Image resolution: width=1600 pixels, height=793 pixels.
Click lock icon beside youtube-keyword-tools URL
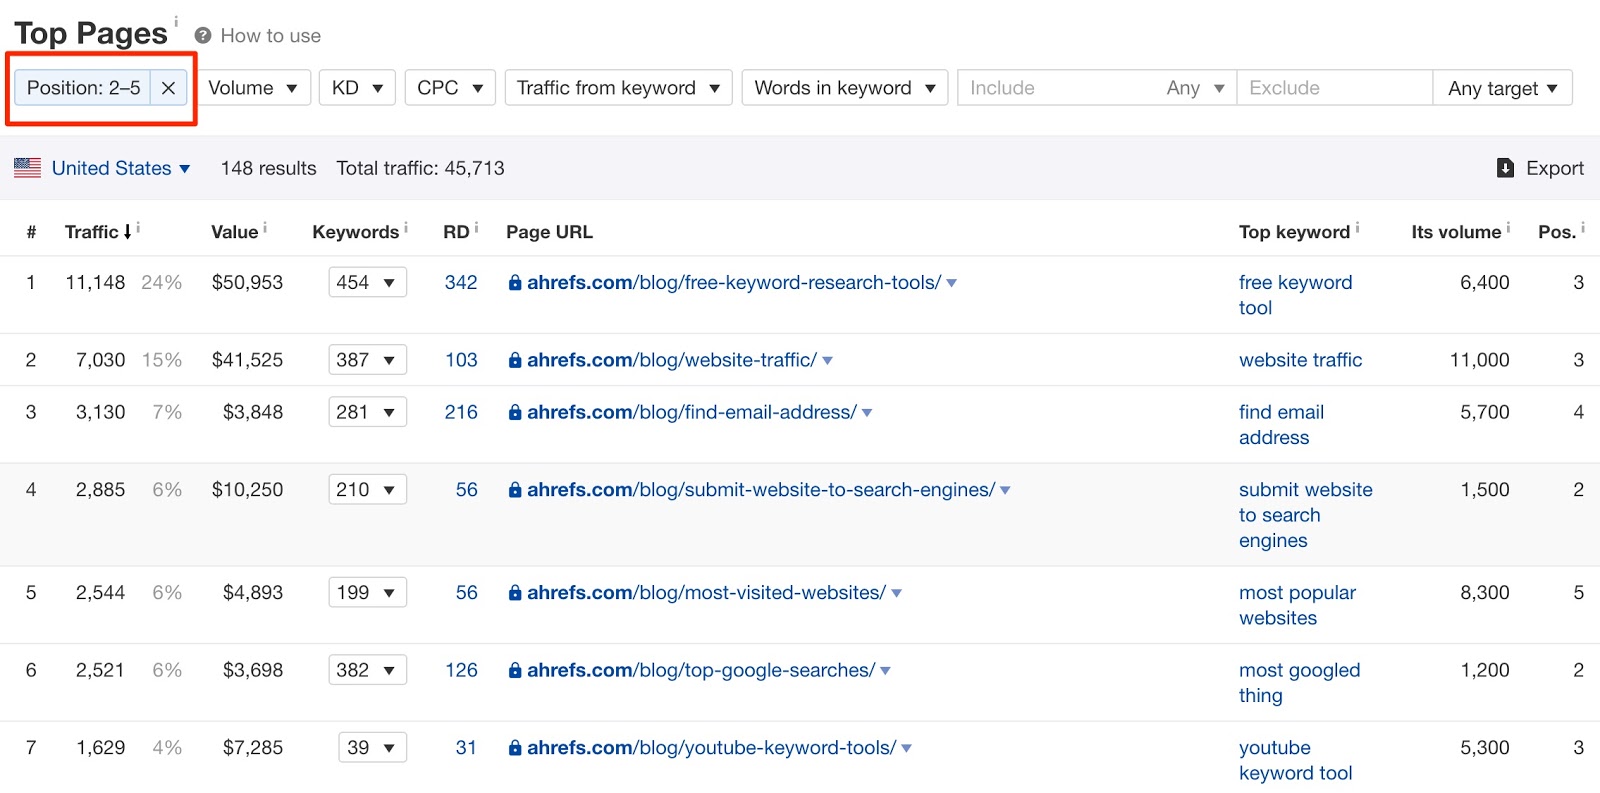[515, 748]
